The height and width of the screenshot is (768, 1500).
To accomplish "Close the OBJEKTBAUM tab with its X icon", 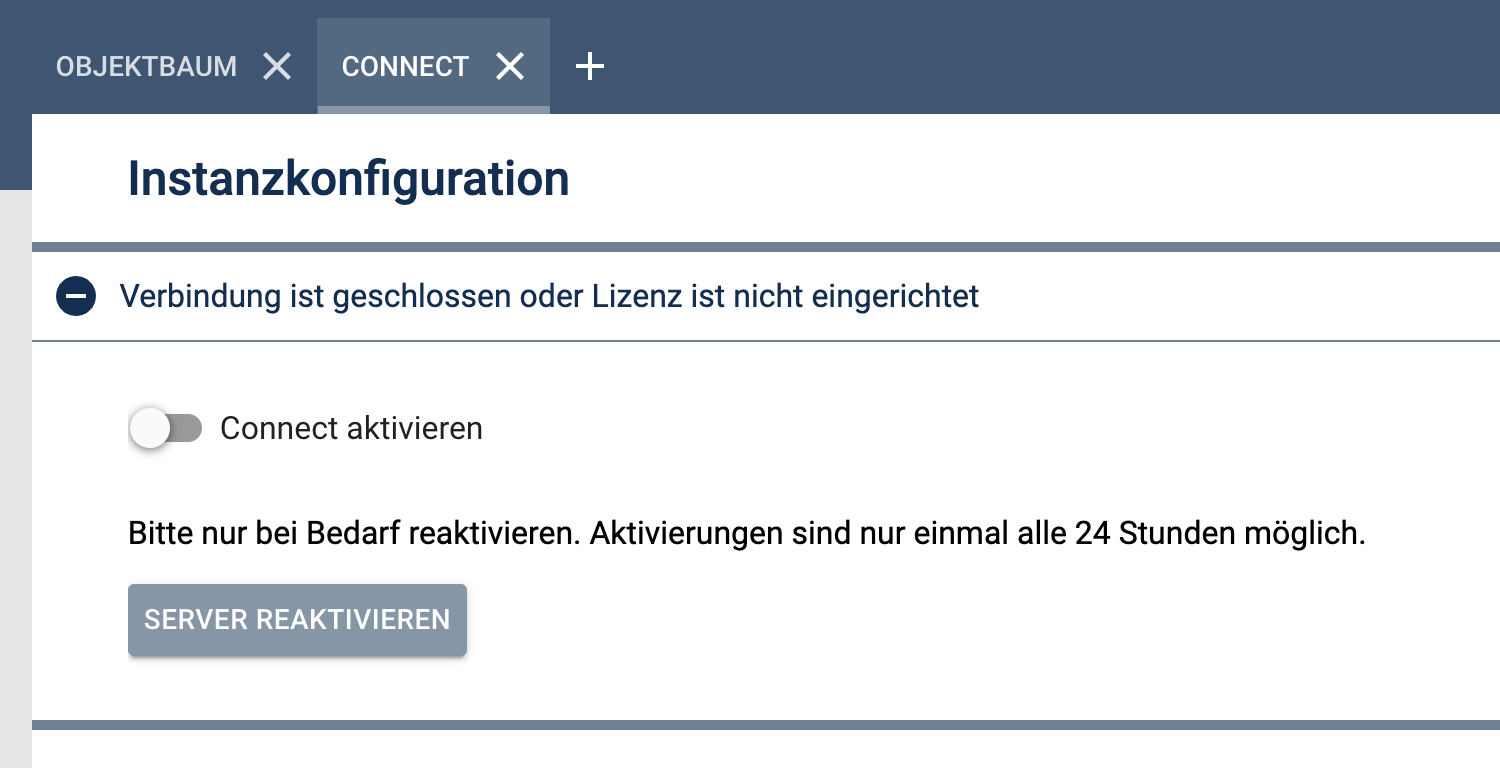I will (x=277, y=66).
